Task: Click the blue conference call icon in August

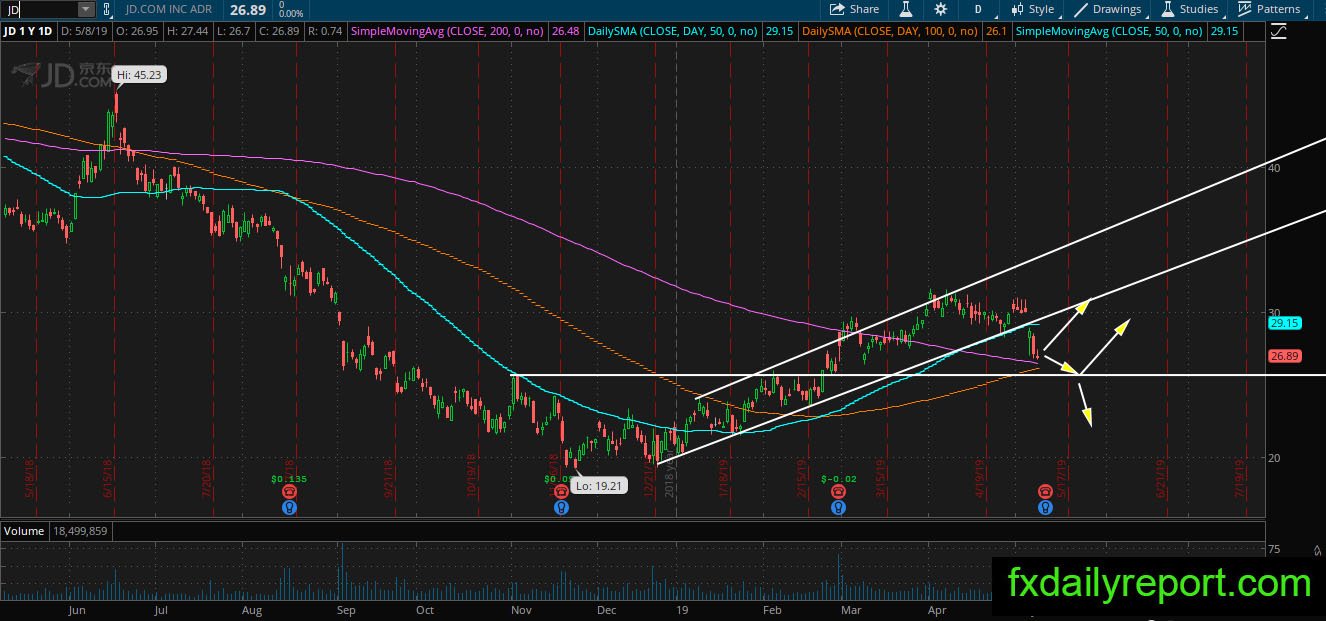Action: pos(289,507)
